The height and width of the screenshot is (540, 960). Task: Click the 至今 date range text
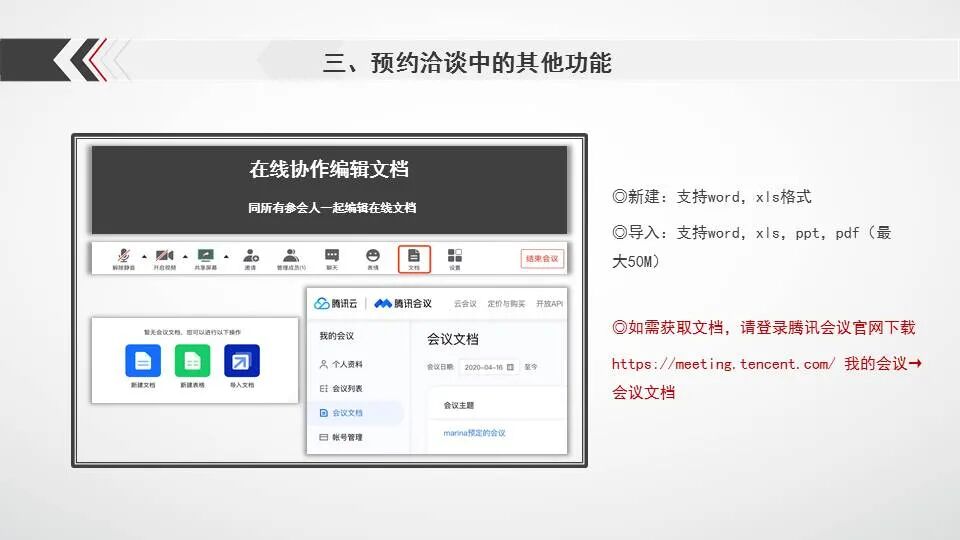coord(531,367)
